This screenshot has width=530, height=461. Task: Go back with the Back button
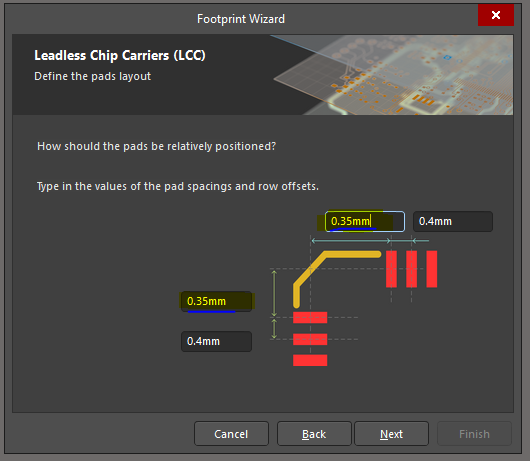(x=314, y=434)
